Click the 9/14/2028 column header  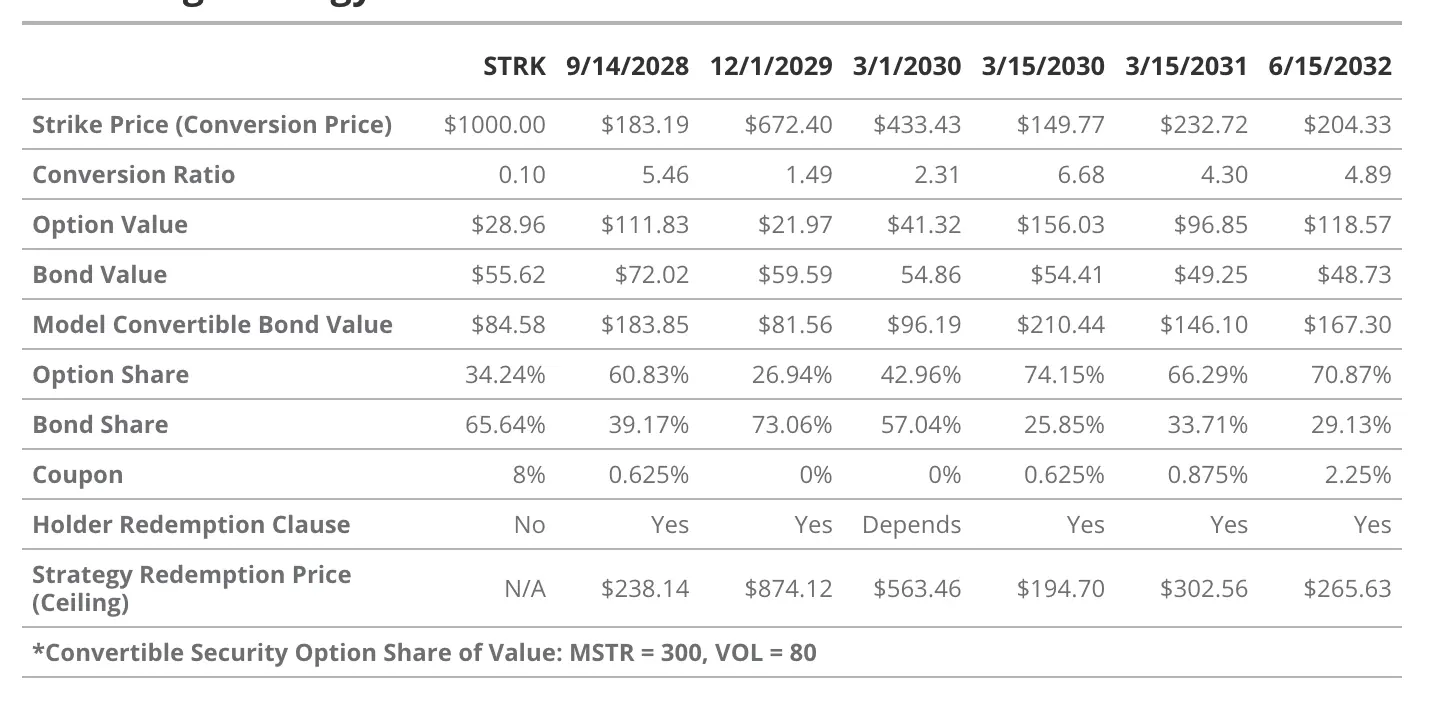[627, 67]
